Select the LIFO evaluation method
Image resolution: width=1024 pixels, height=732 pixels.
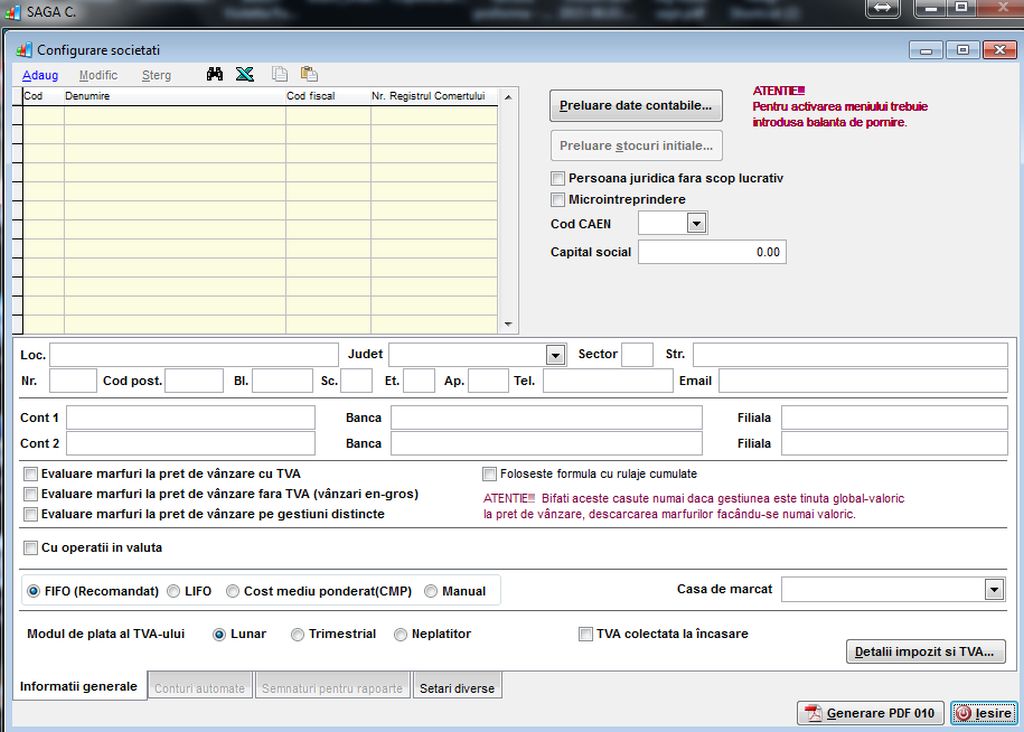click(171, 590)
